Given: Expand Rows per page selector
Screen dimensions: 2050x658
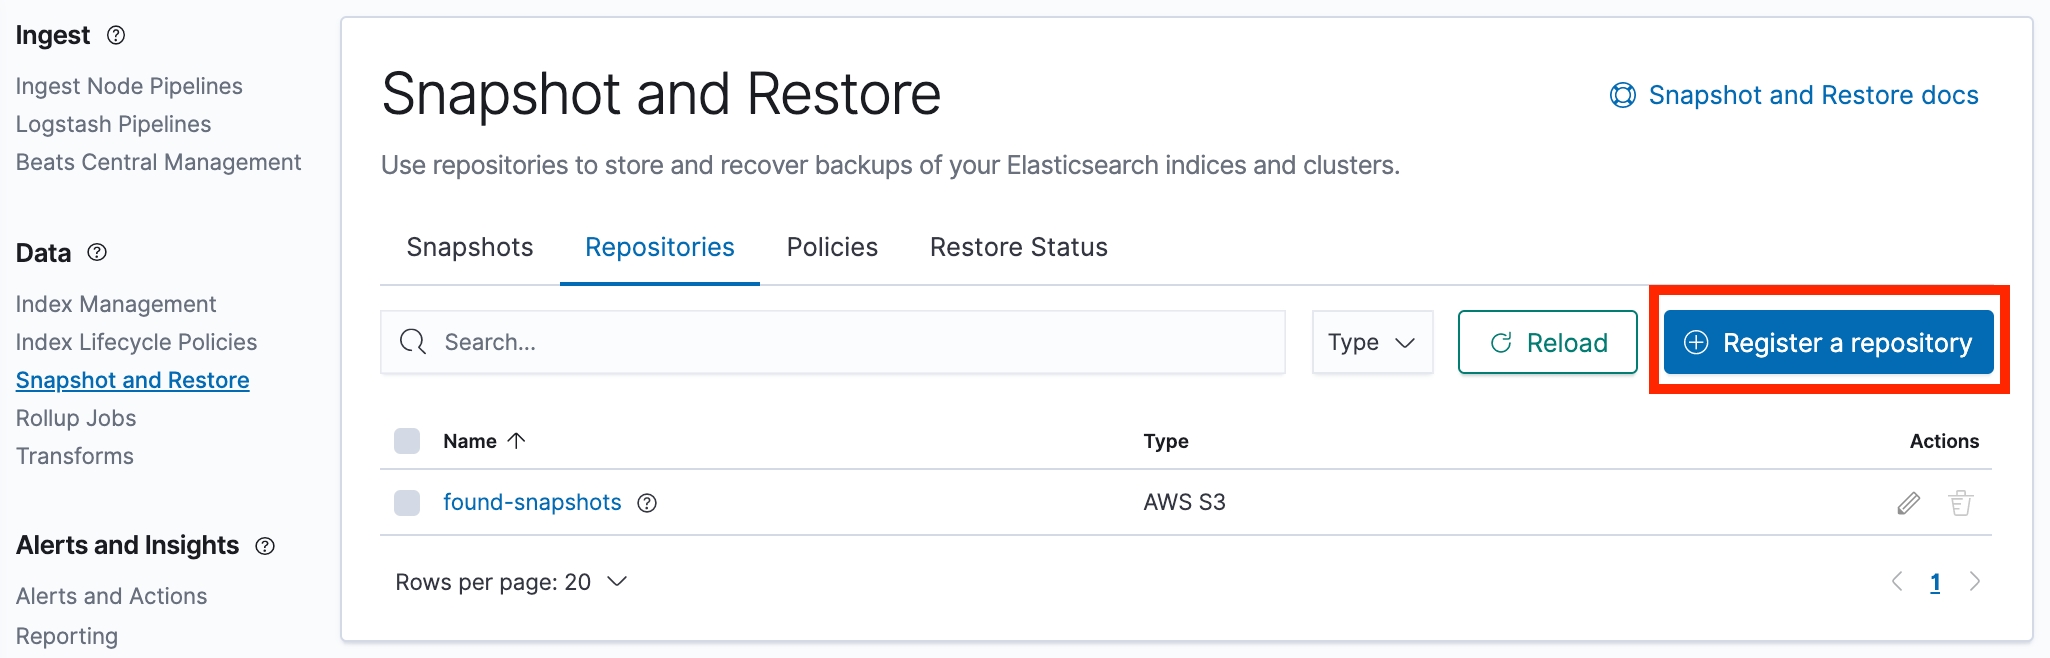Looking at the screenshot, I should (511, 582).
